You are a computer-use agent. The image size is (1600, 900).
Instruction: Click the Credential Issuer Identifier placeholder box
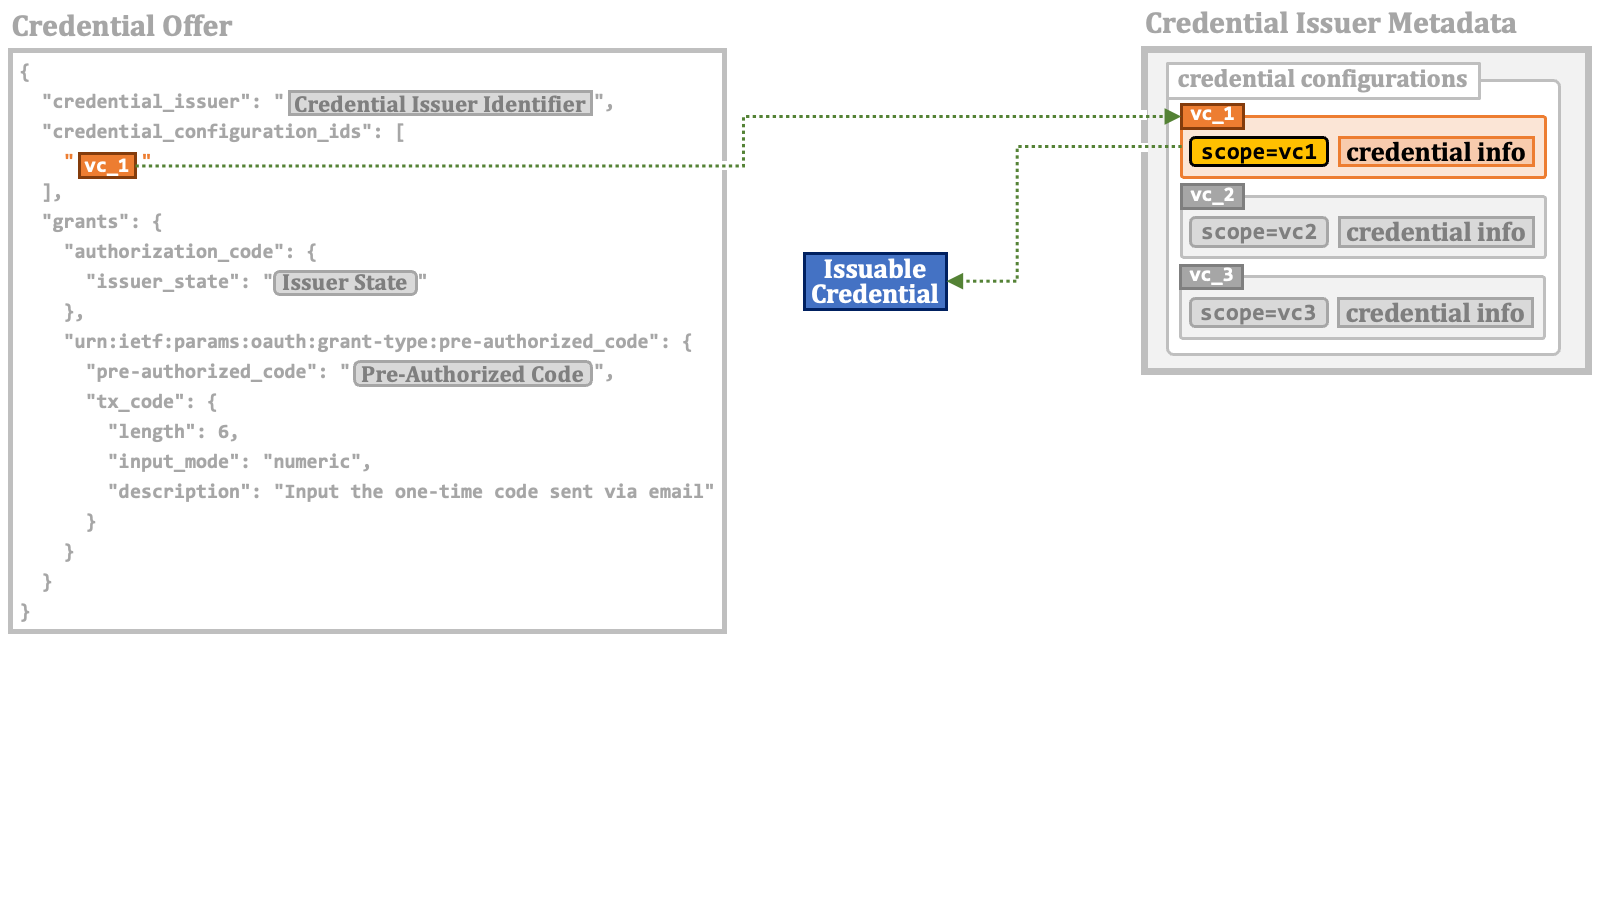pyautogui.click(x=440, y=103)
